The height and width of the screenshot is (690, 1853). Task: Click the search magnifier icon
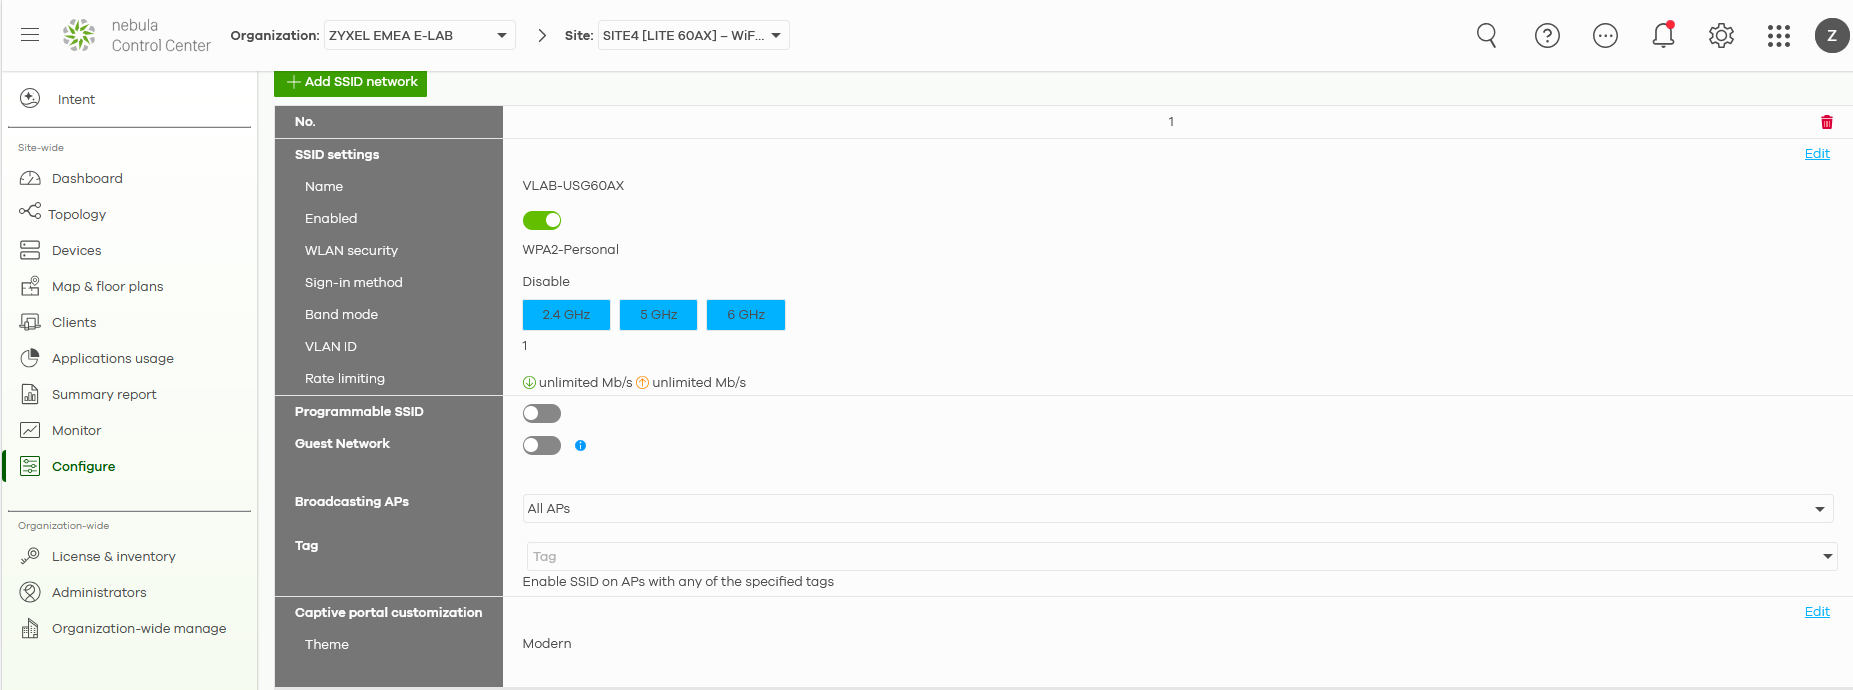(x=1487, y=36)
